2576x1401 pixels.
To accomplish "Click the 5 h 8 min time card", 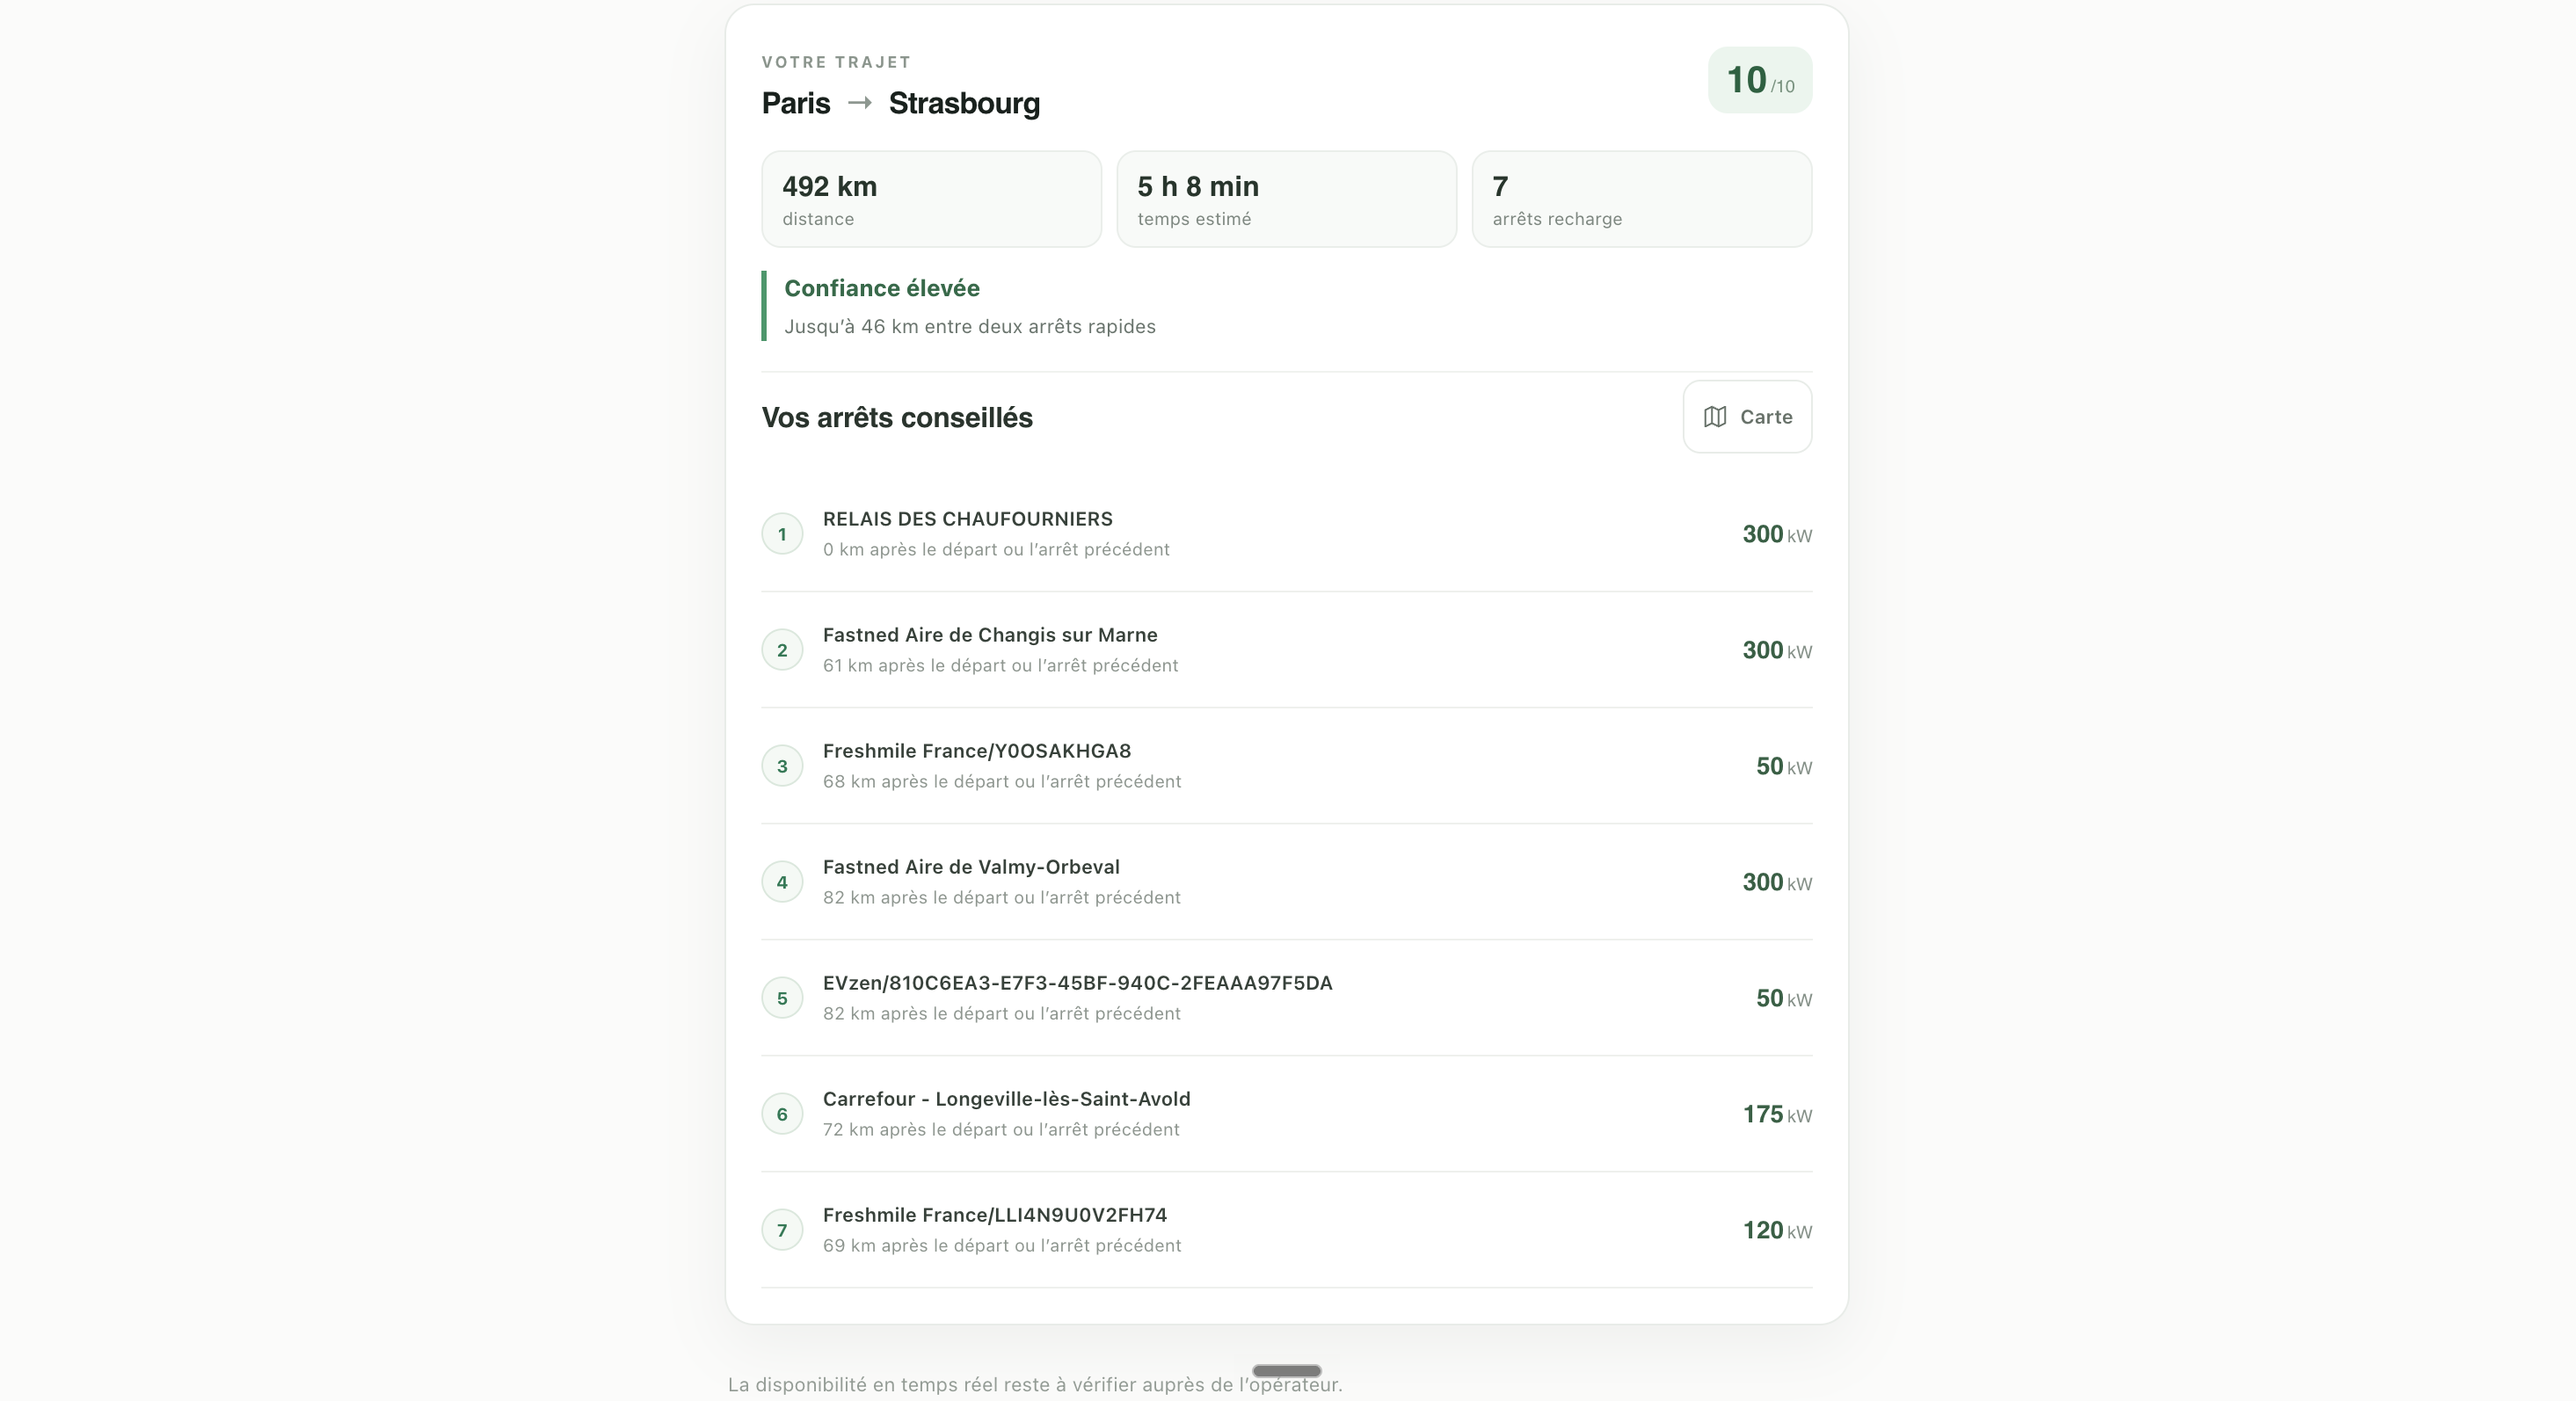I will click(x=1286, y=199).
